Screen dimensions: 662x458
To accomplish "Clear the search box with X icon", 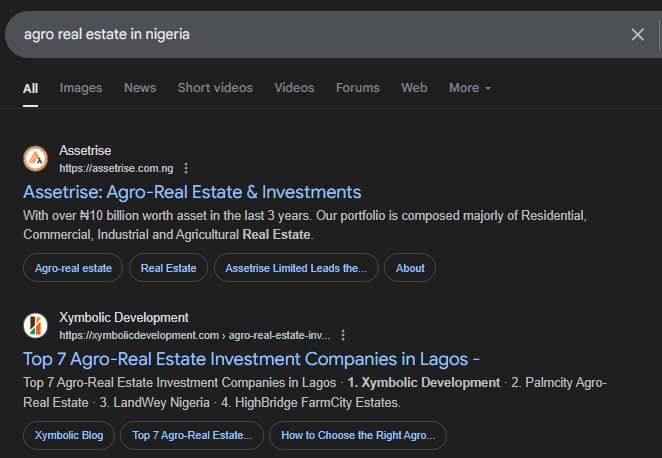I will [638, 35].
